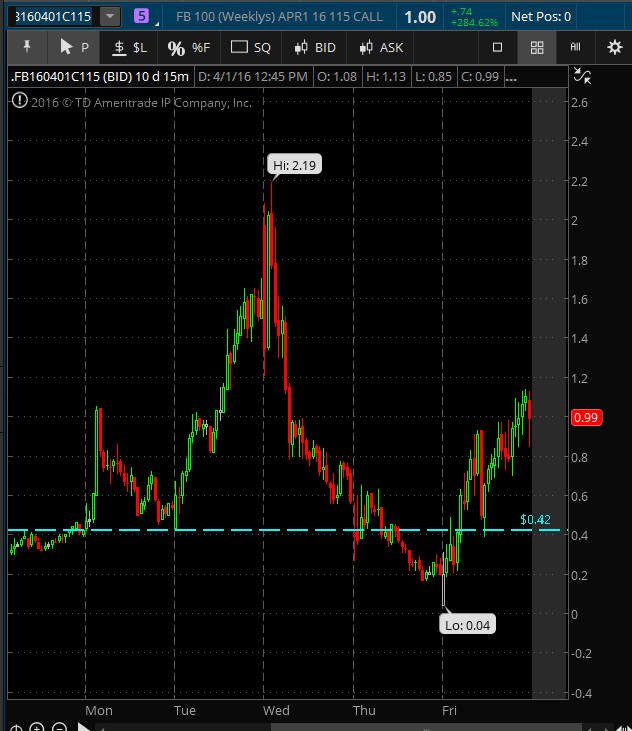Click the All button in the toolbar
The width and height of the screenshot is (632, 731).
point(575,47)
